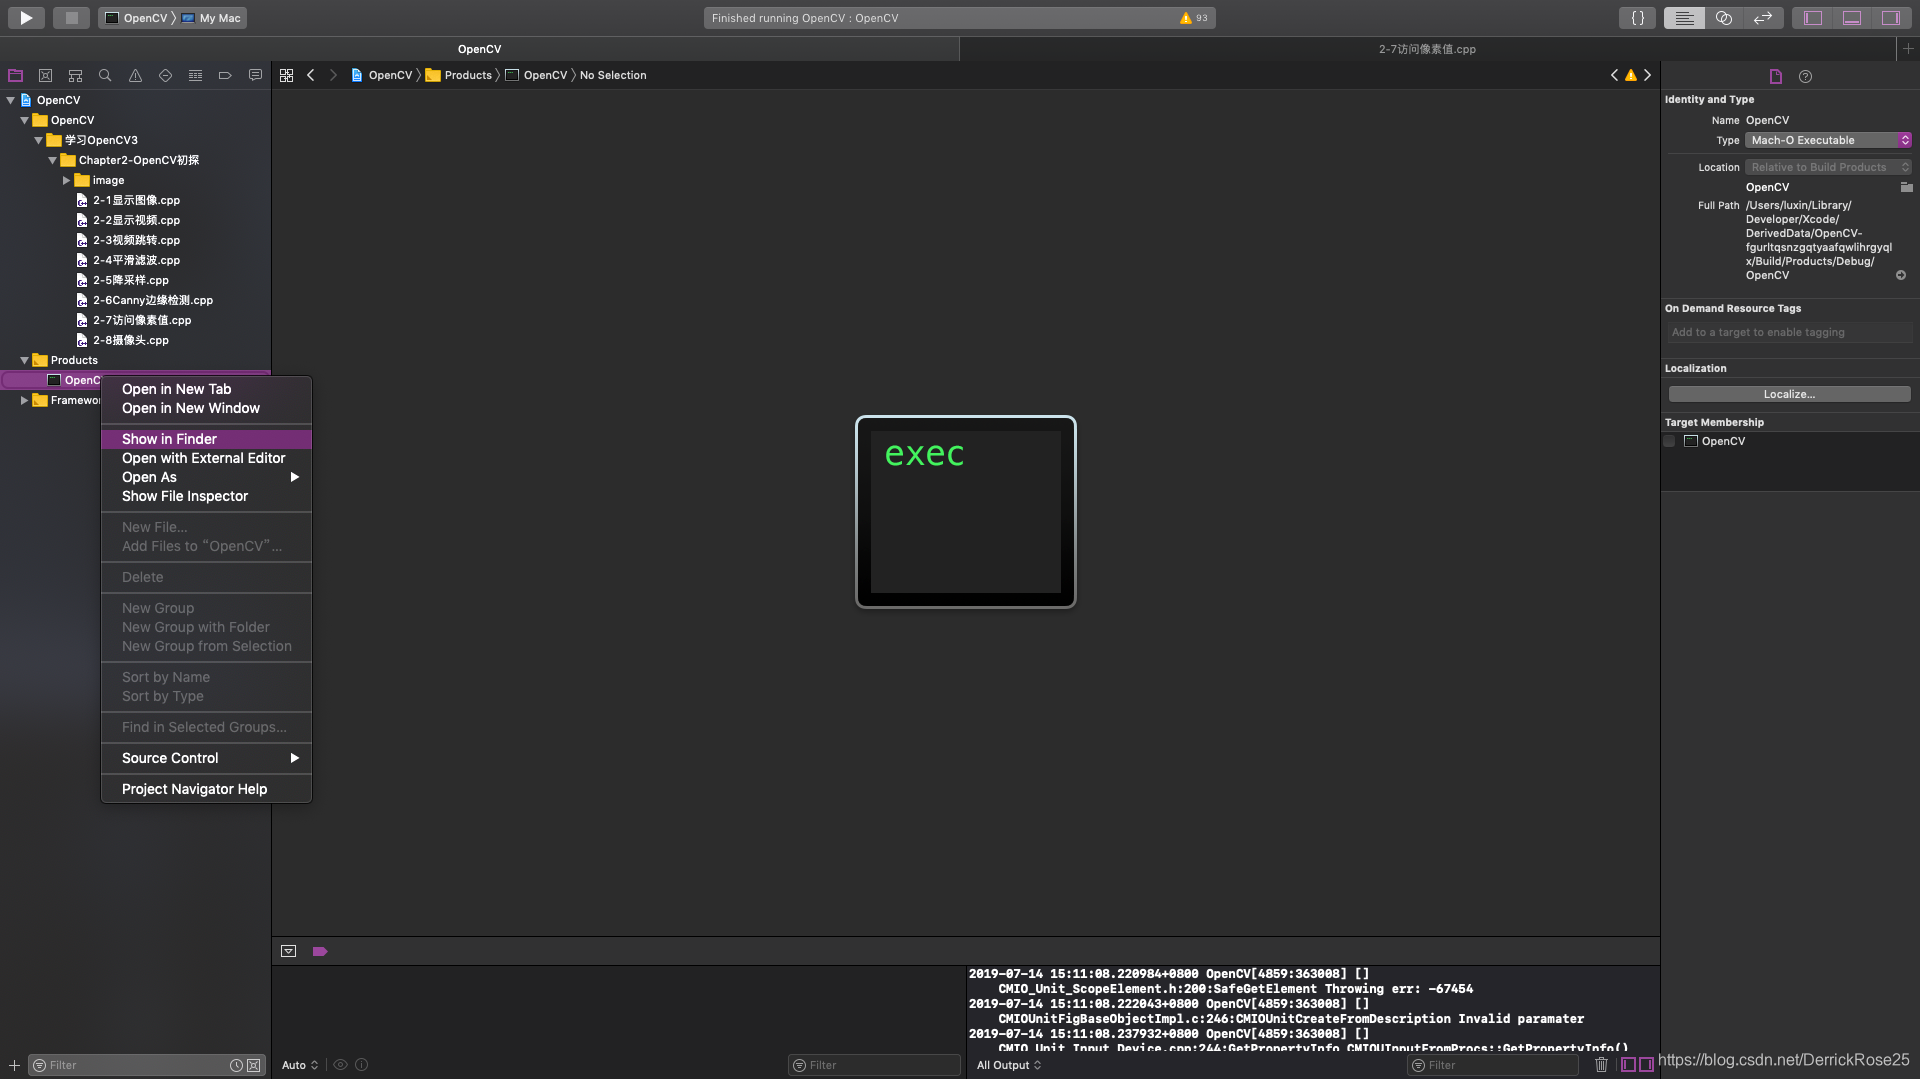The width and height of the screenshot is (1920, 1079).
Task: Click the on-demand resource tags field
Action: 1789,332
